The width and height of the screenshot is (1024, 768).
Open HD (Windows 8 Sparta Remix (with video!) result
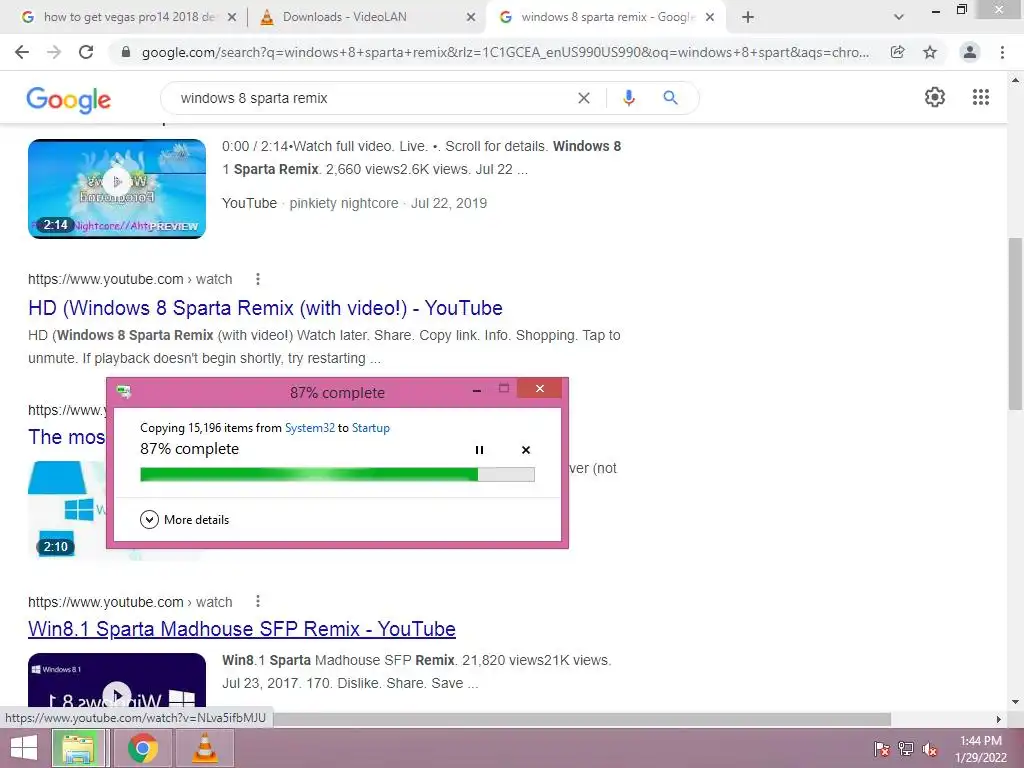click(x=265, y=308)
